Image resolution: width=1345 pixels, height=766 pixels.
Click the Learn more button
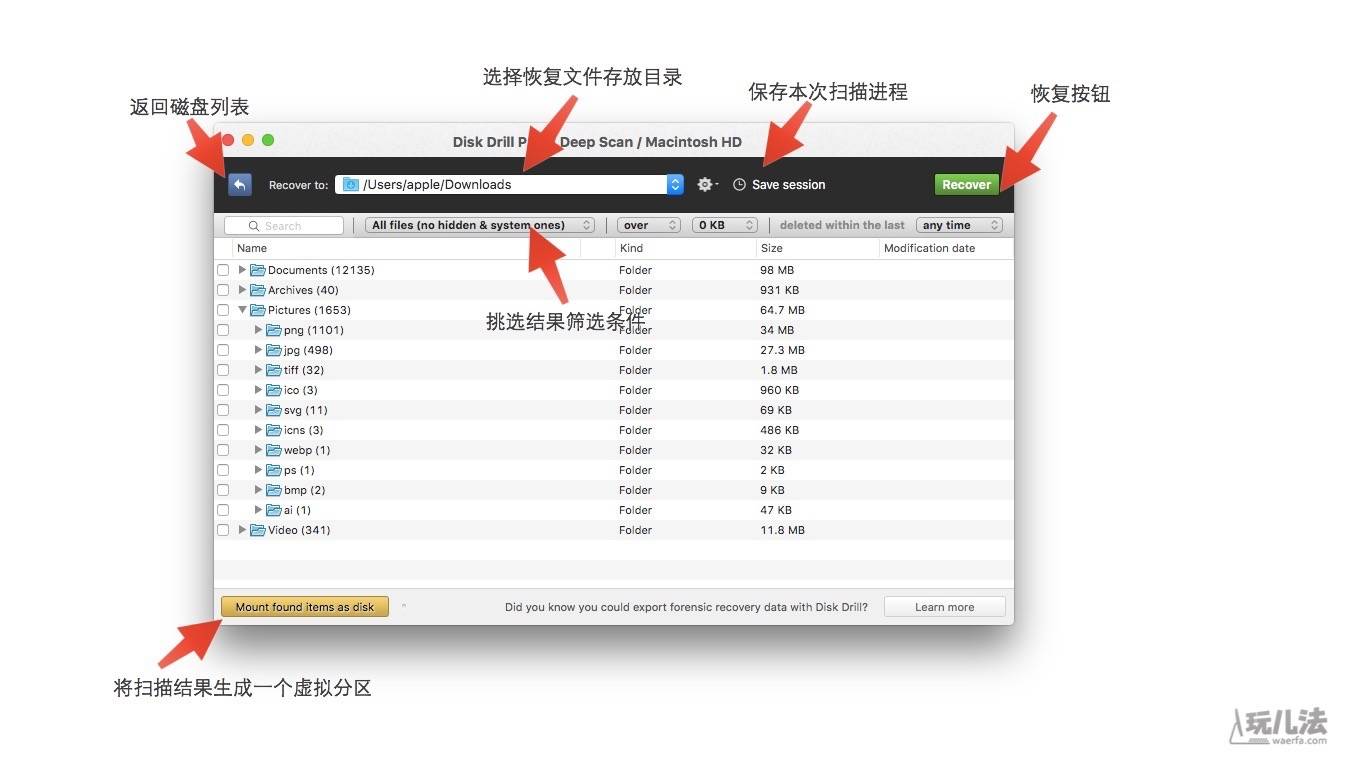(x=945, y=606)
